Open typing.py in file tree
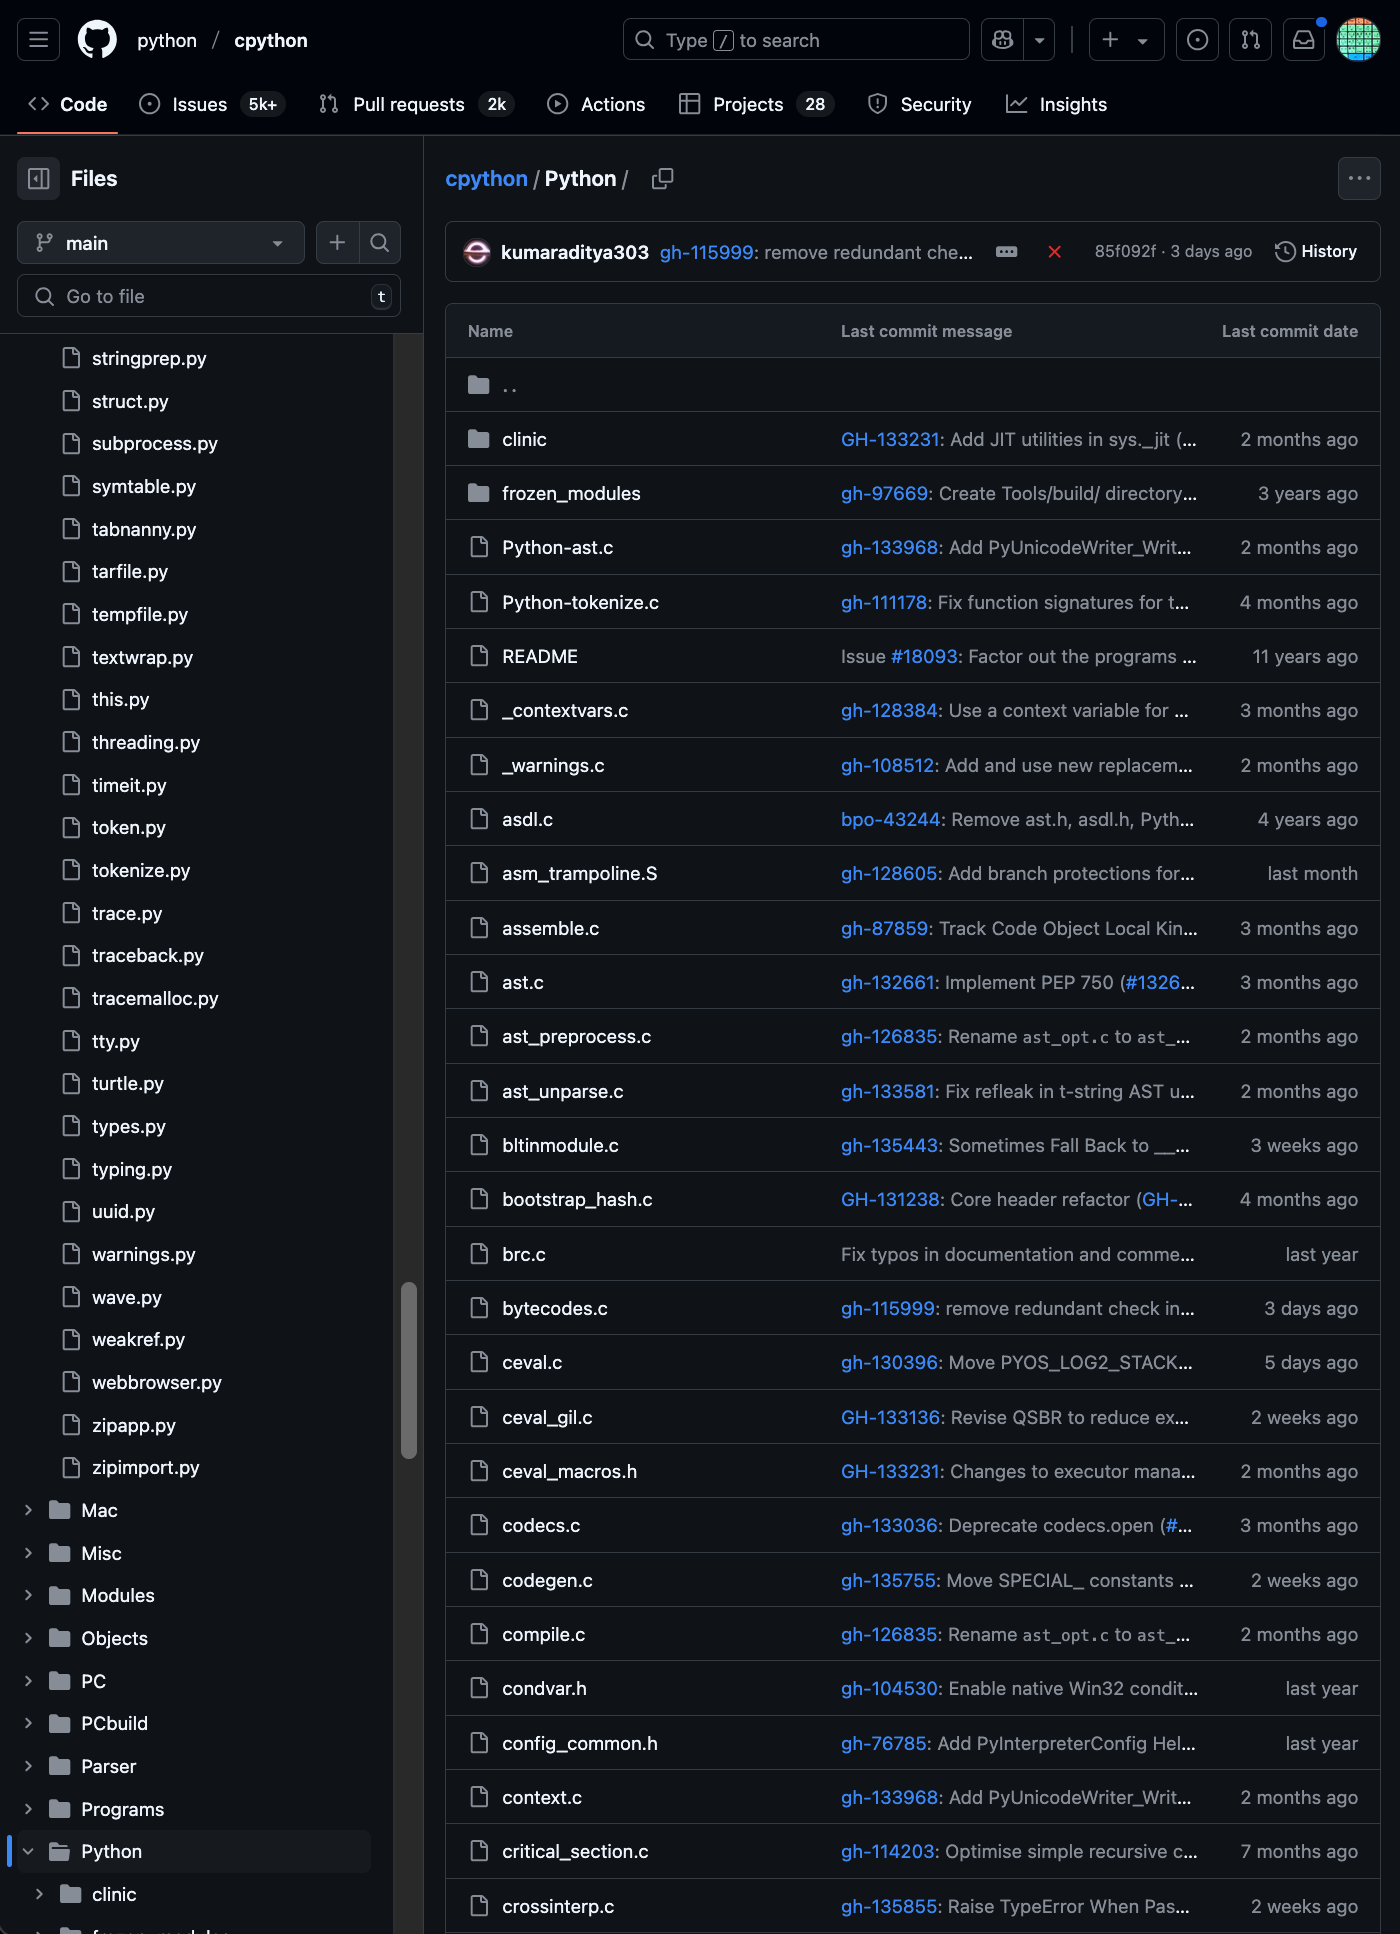This screenshot has height=1934, width=1400. coord(132,1169)
